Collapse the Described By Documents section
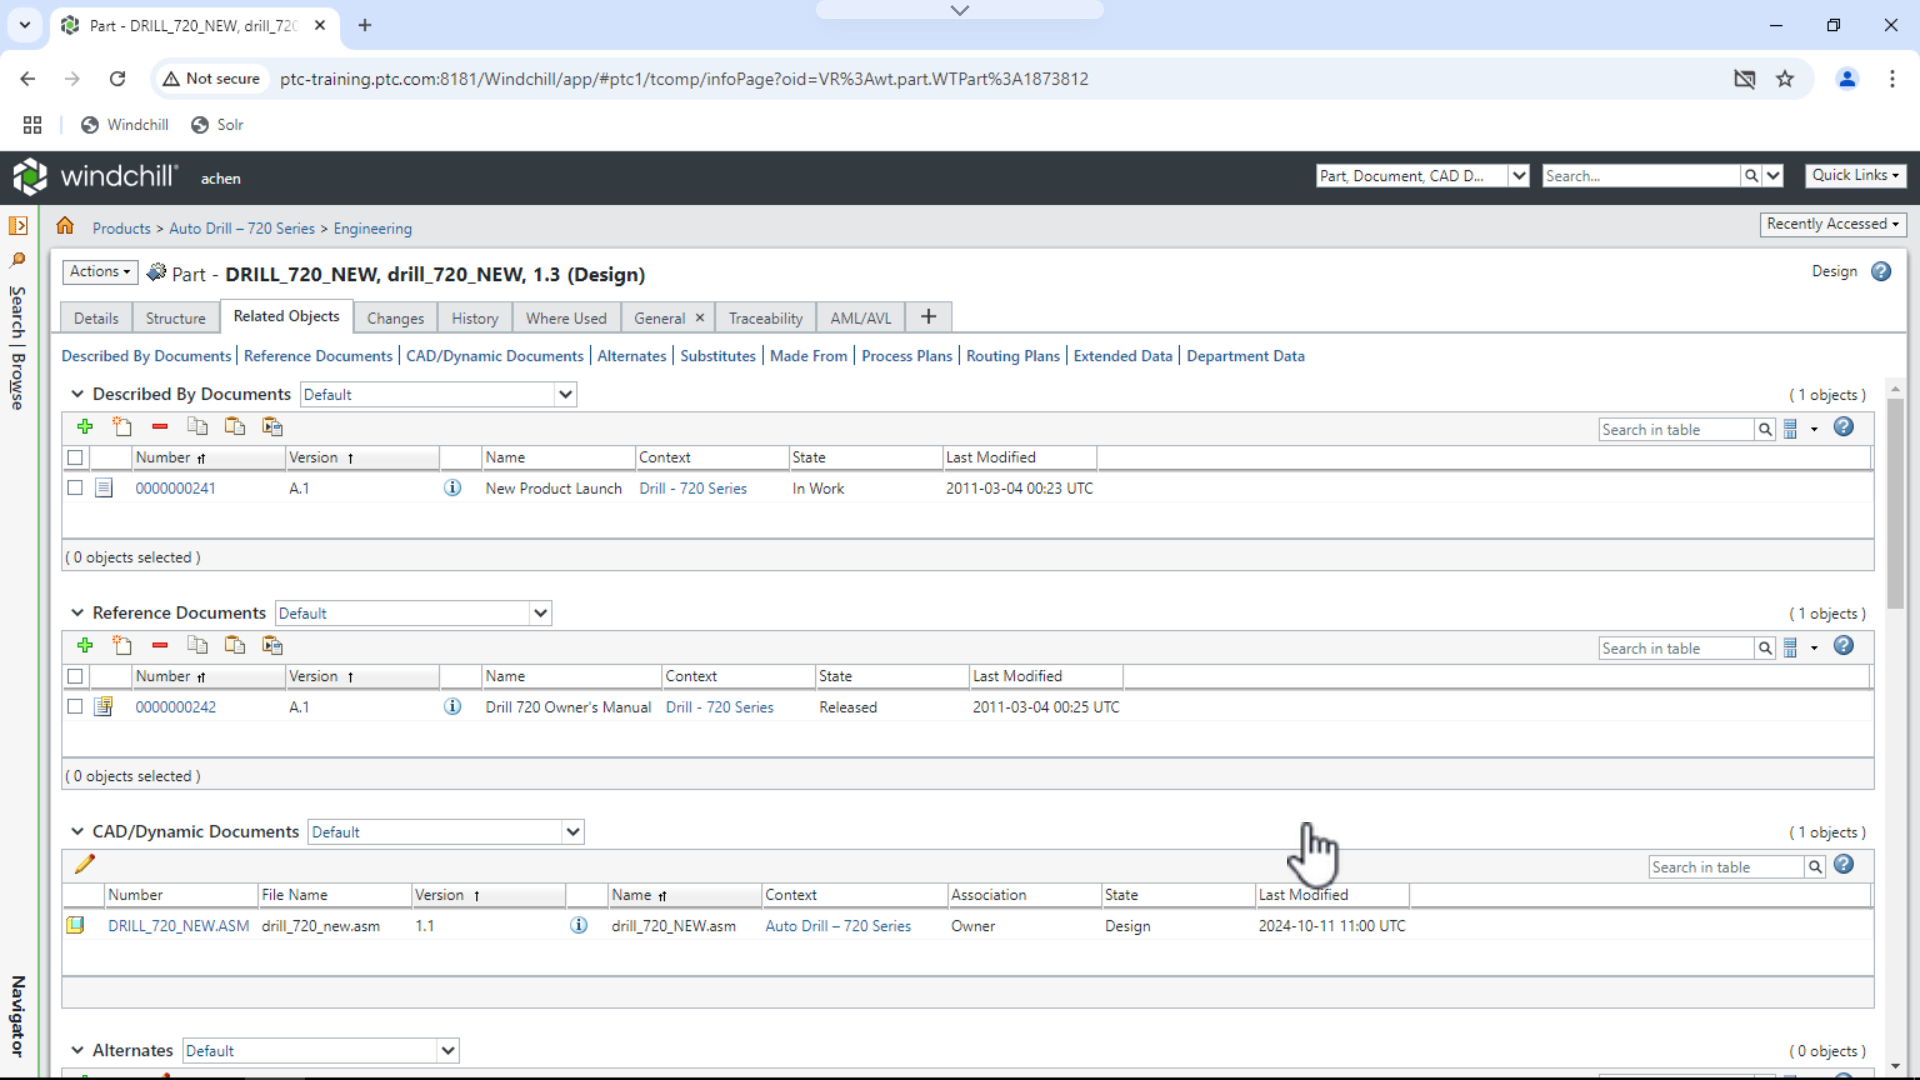Viewport: 1920px width, 1080px height. point(77,393)
